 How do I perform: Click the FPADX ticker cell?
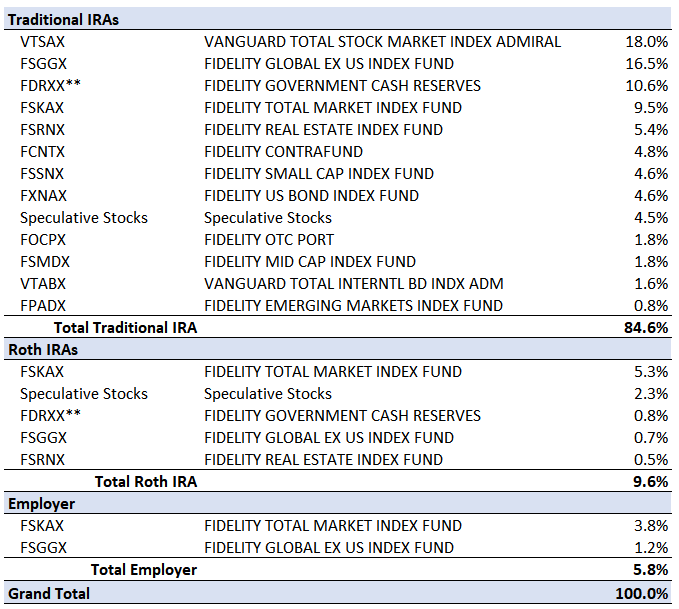tap(43, 306)
